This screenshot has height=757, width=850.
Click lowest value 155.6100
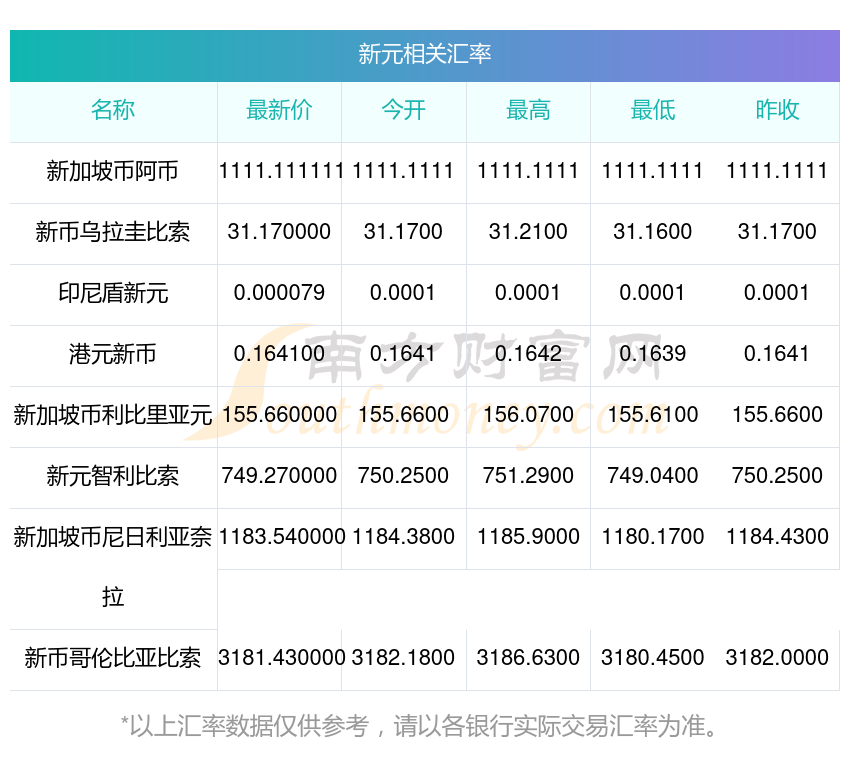653,415
